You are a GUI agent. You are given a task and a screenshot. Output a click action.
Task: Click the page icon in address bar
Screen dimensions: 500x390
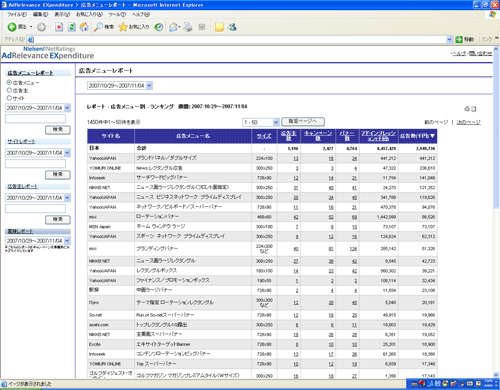click(x=31, y=39)
